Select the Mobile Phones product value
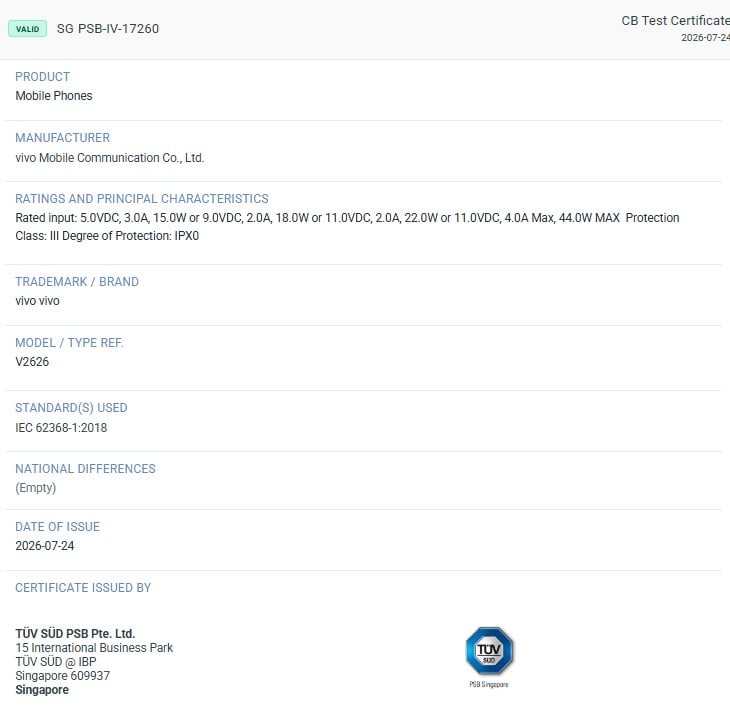Image resolution: width=730 pixels, height=709 pixels. (54, 96)
